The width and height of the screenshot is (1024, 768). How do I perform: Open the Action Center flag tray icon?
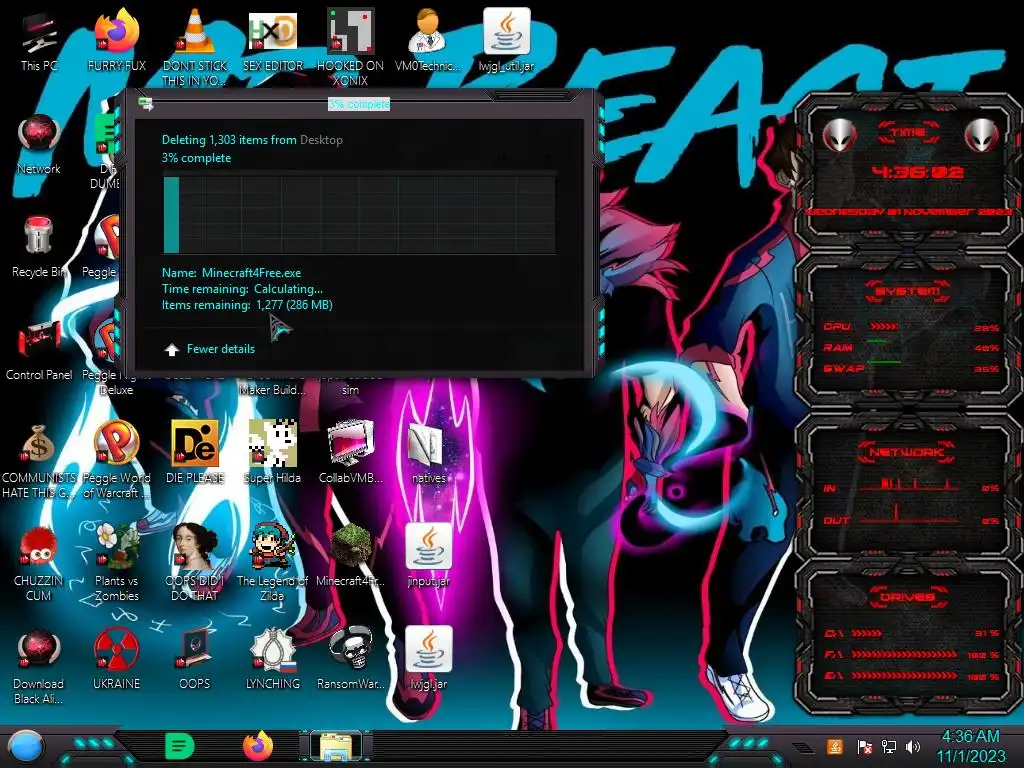click(864, 747)
